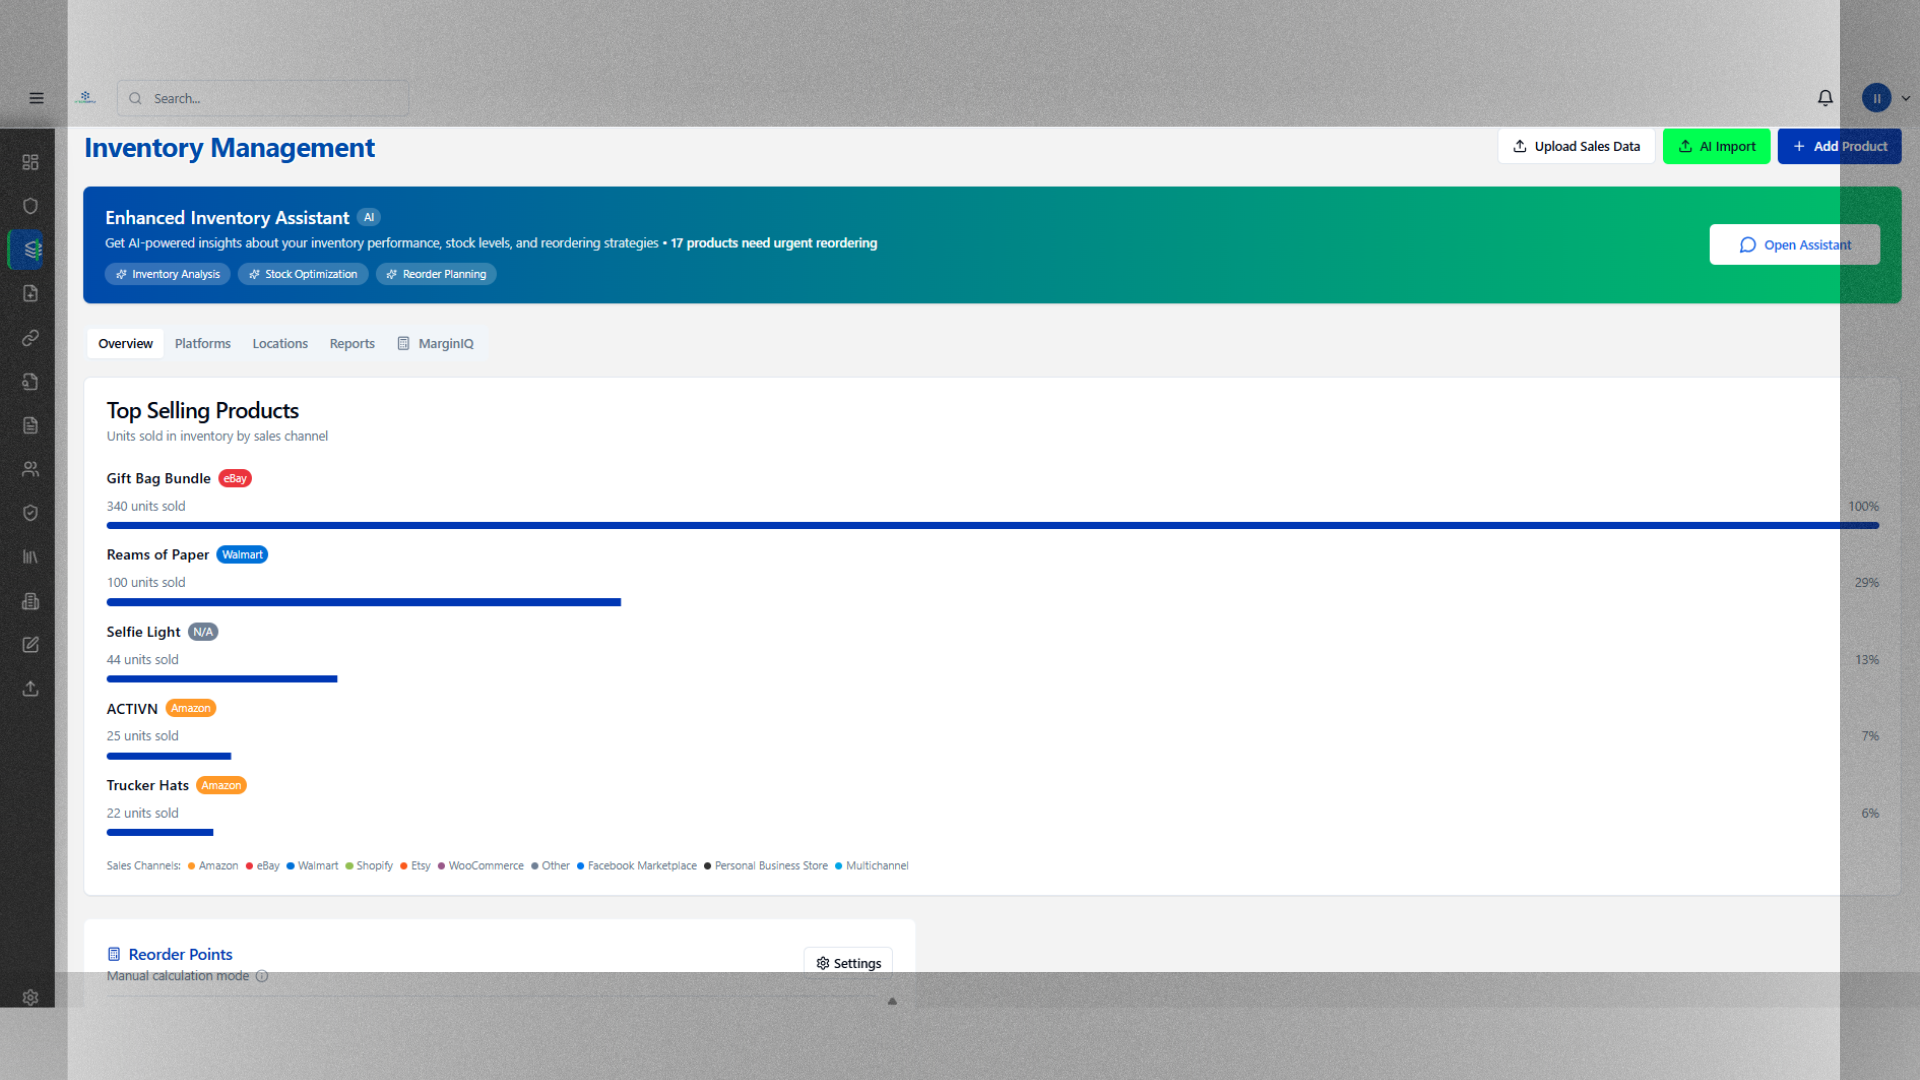Collapse the Reorder Points panel arrow
This screenshot has width=1920, height=1080.
coord(892,1001)
